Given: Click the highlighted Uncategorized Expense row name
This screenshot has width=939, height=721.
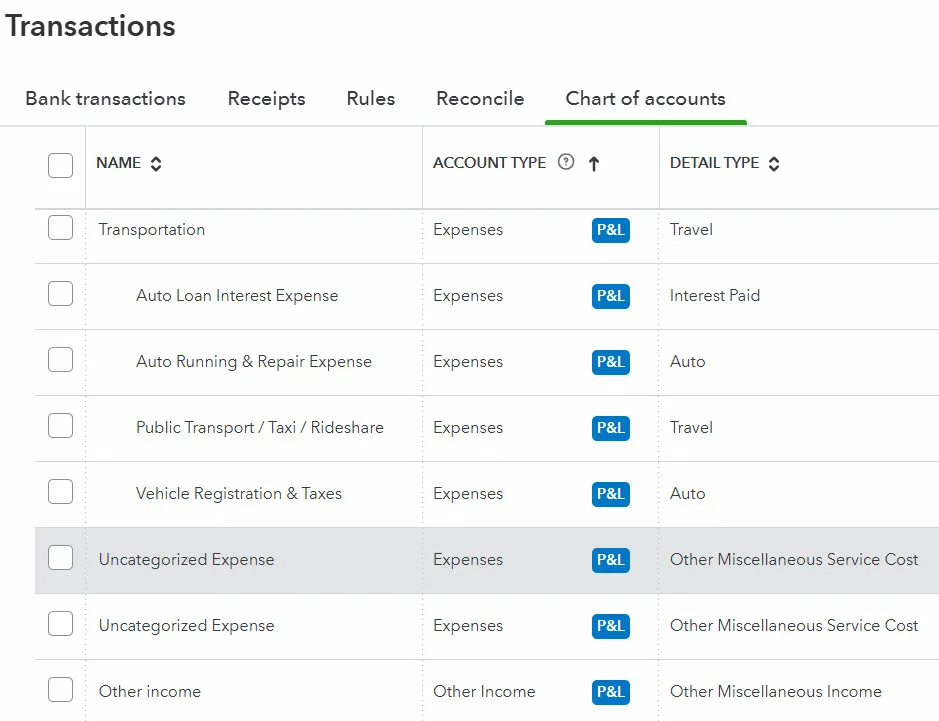Looking at the screenshot, I should click(186, 560).
